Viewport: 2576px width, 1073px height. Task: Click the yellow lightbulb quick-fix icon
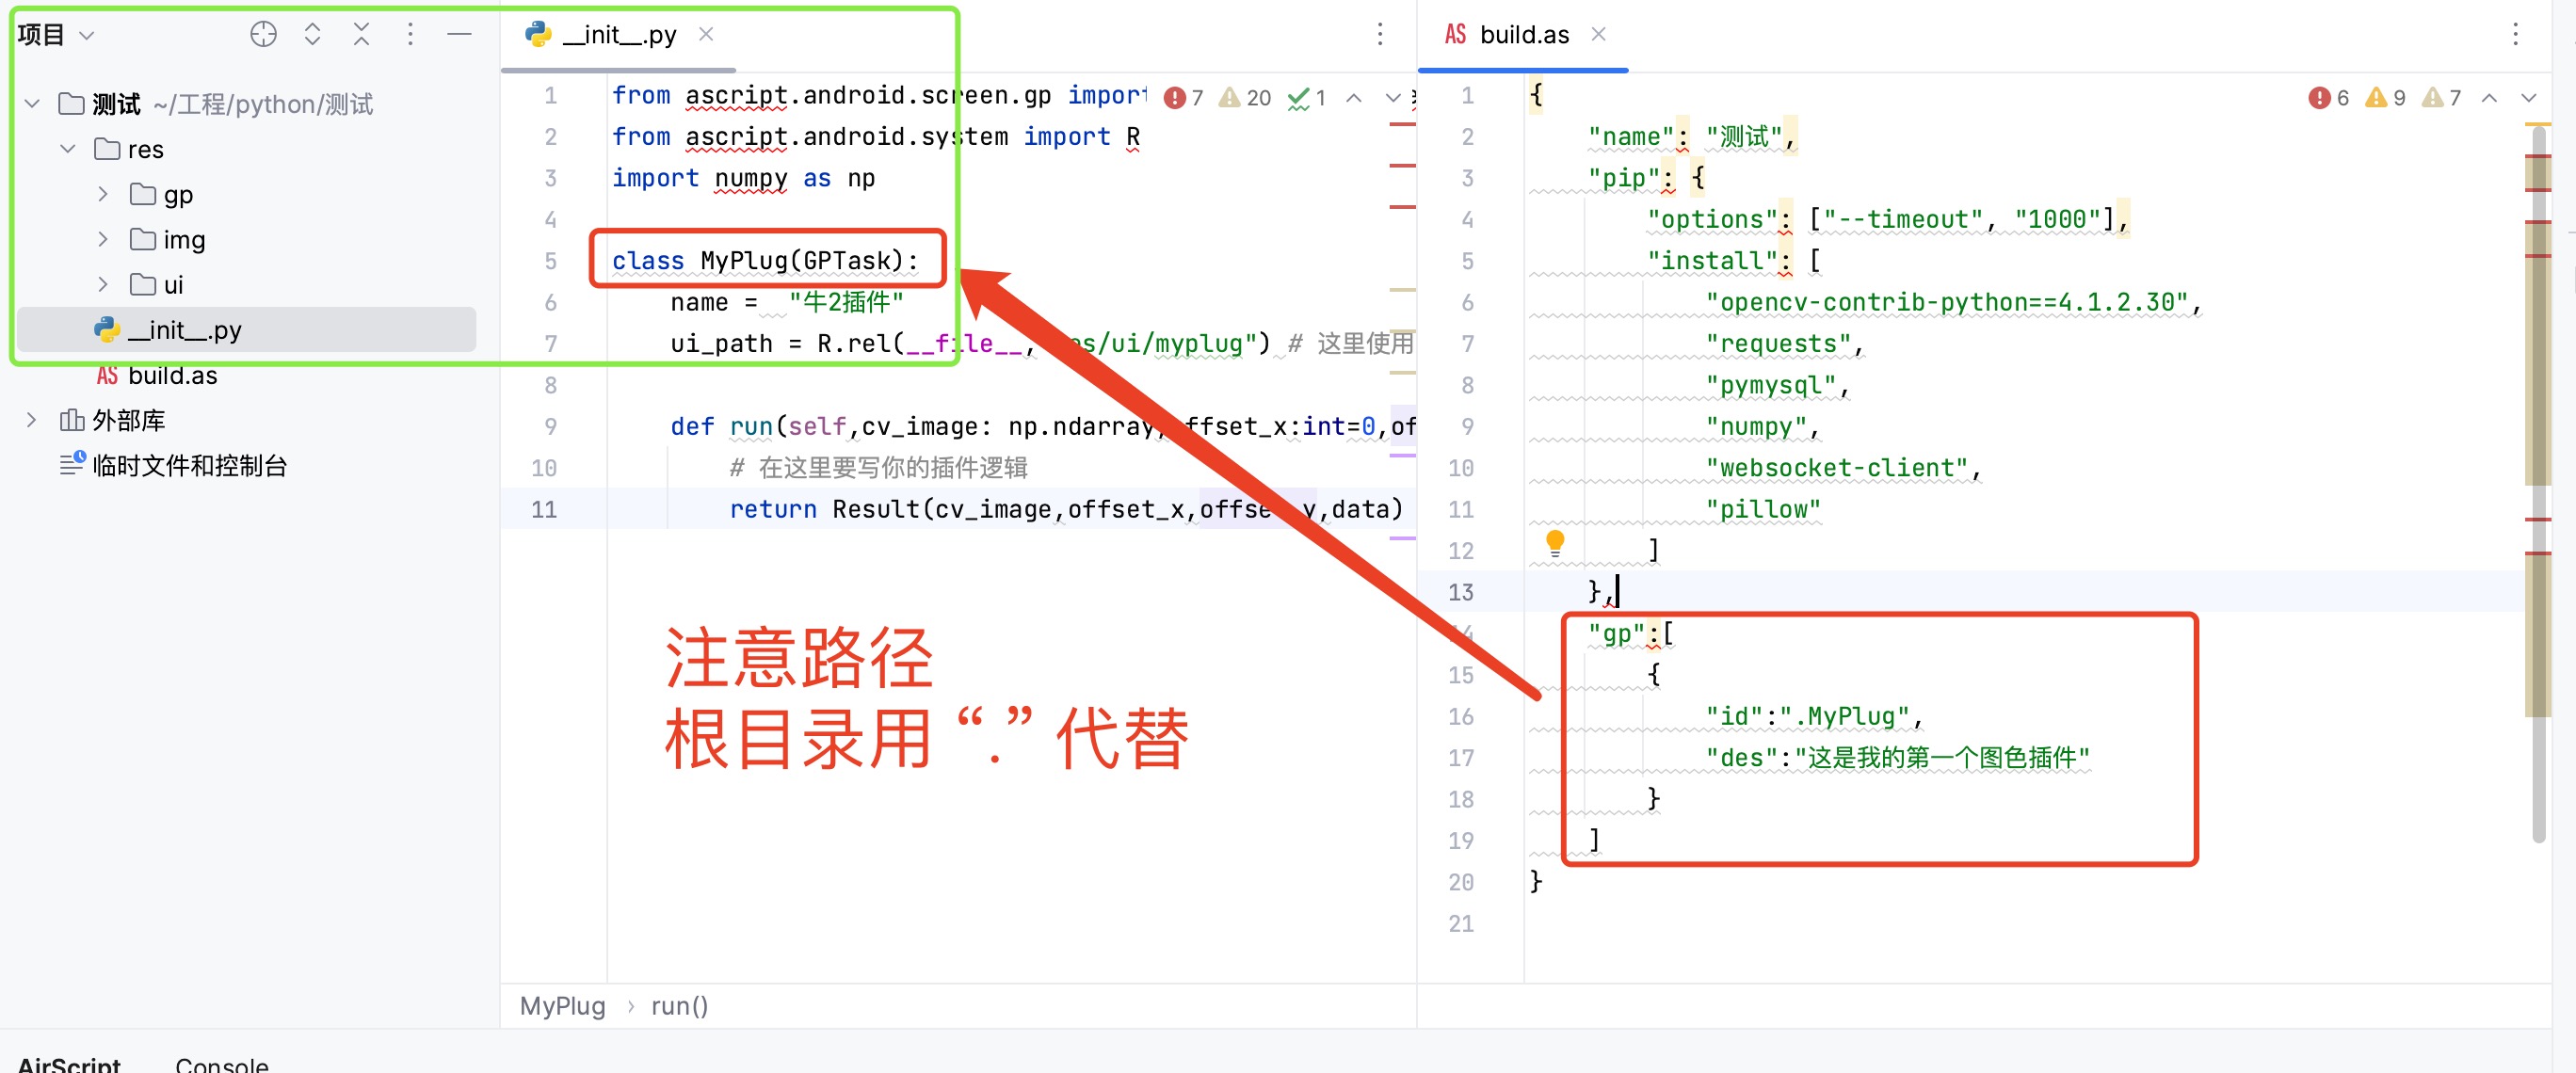pos(1554,543)
